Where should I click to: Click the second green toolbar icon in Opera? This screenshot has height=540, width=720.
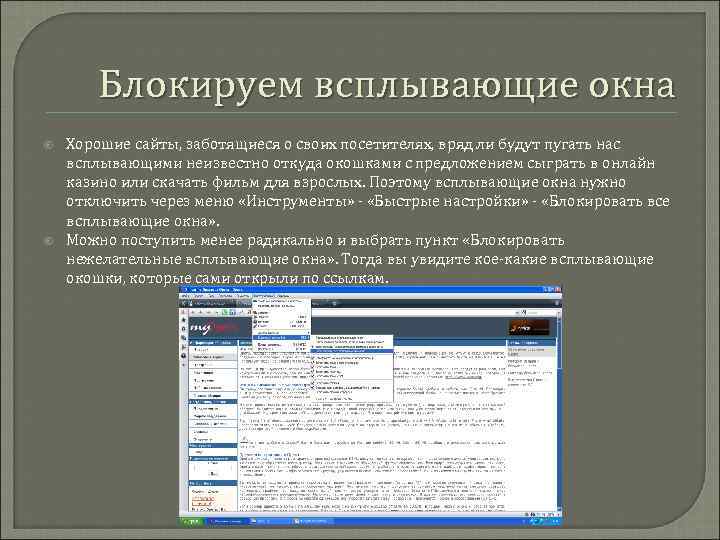pos(232,312)
